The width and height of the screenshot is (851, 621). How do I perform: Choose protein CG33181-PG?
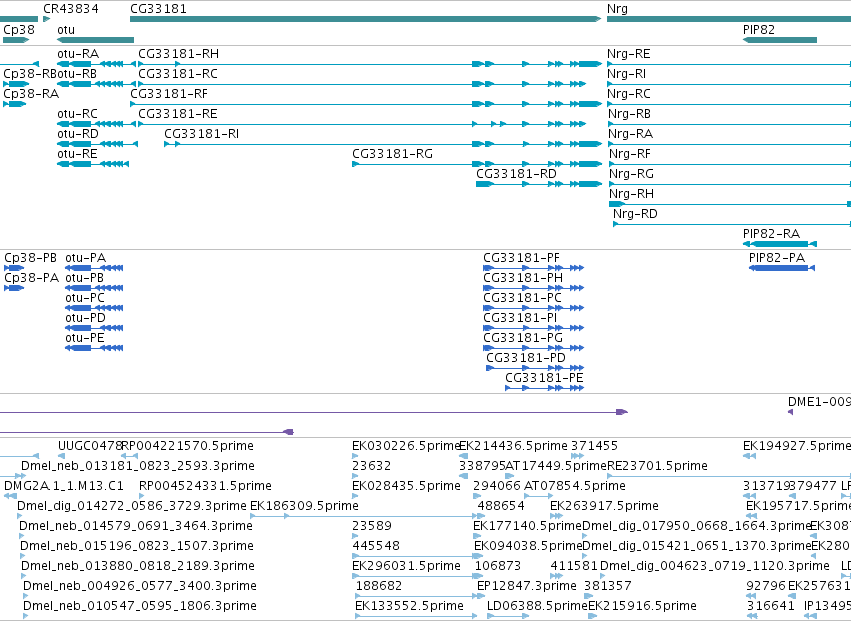523,338
